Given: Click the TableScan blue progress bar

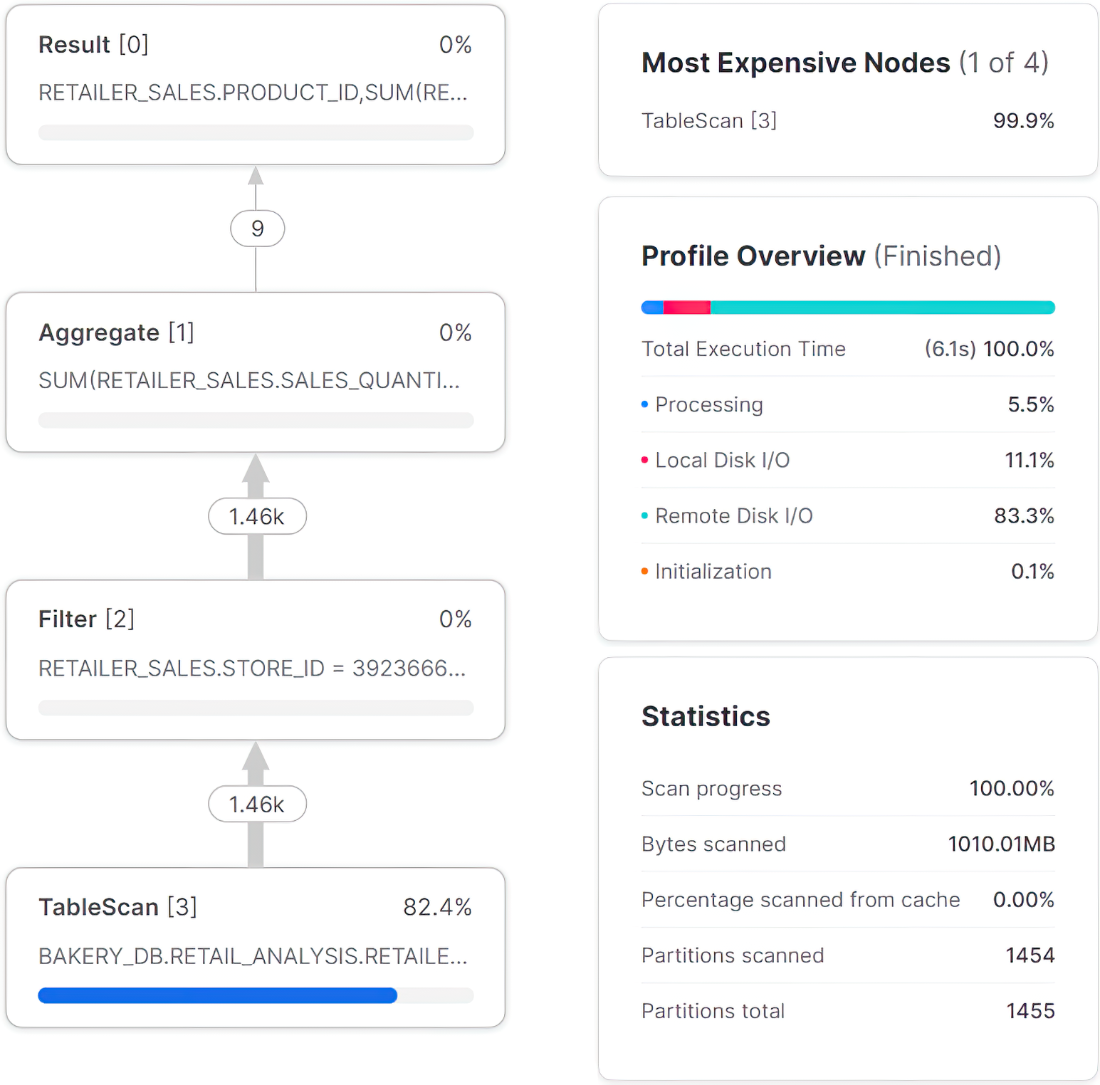Looking at the screenshot, I should pyautogui.click(x=217, y=995).
